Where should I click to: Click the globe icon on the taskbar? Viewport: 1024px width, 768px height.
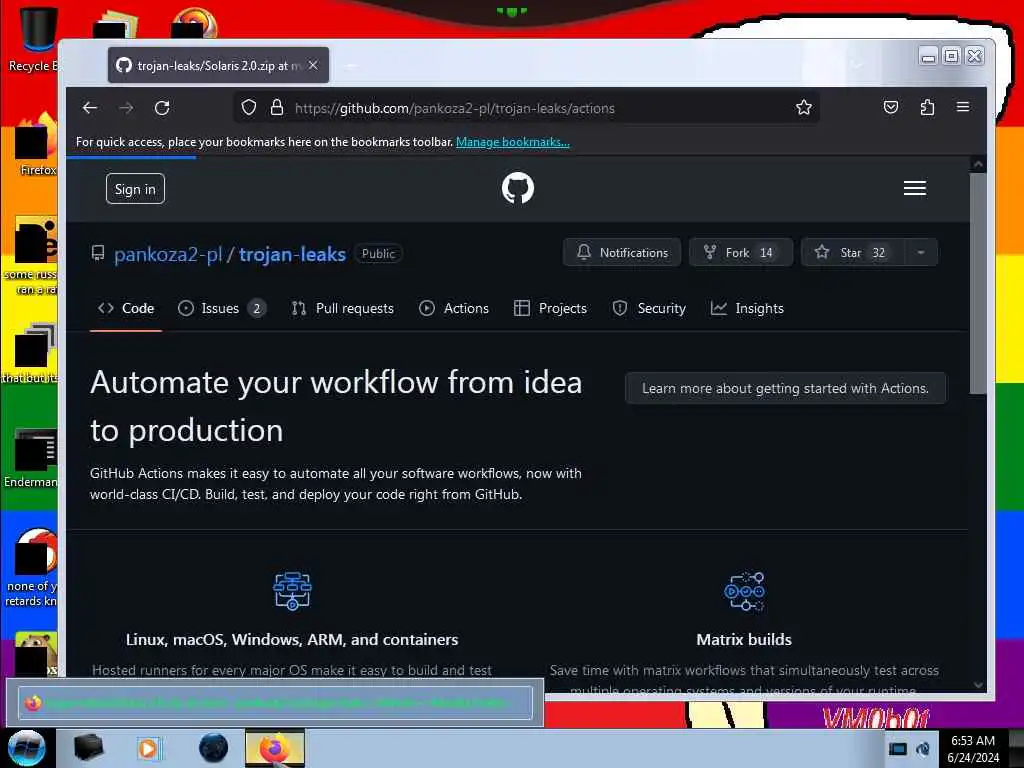(x=214, y=748)
